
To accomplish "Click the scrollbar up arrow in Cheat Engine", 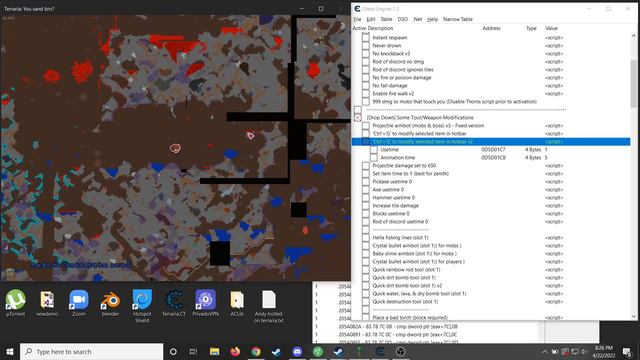I will point(634,36).
